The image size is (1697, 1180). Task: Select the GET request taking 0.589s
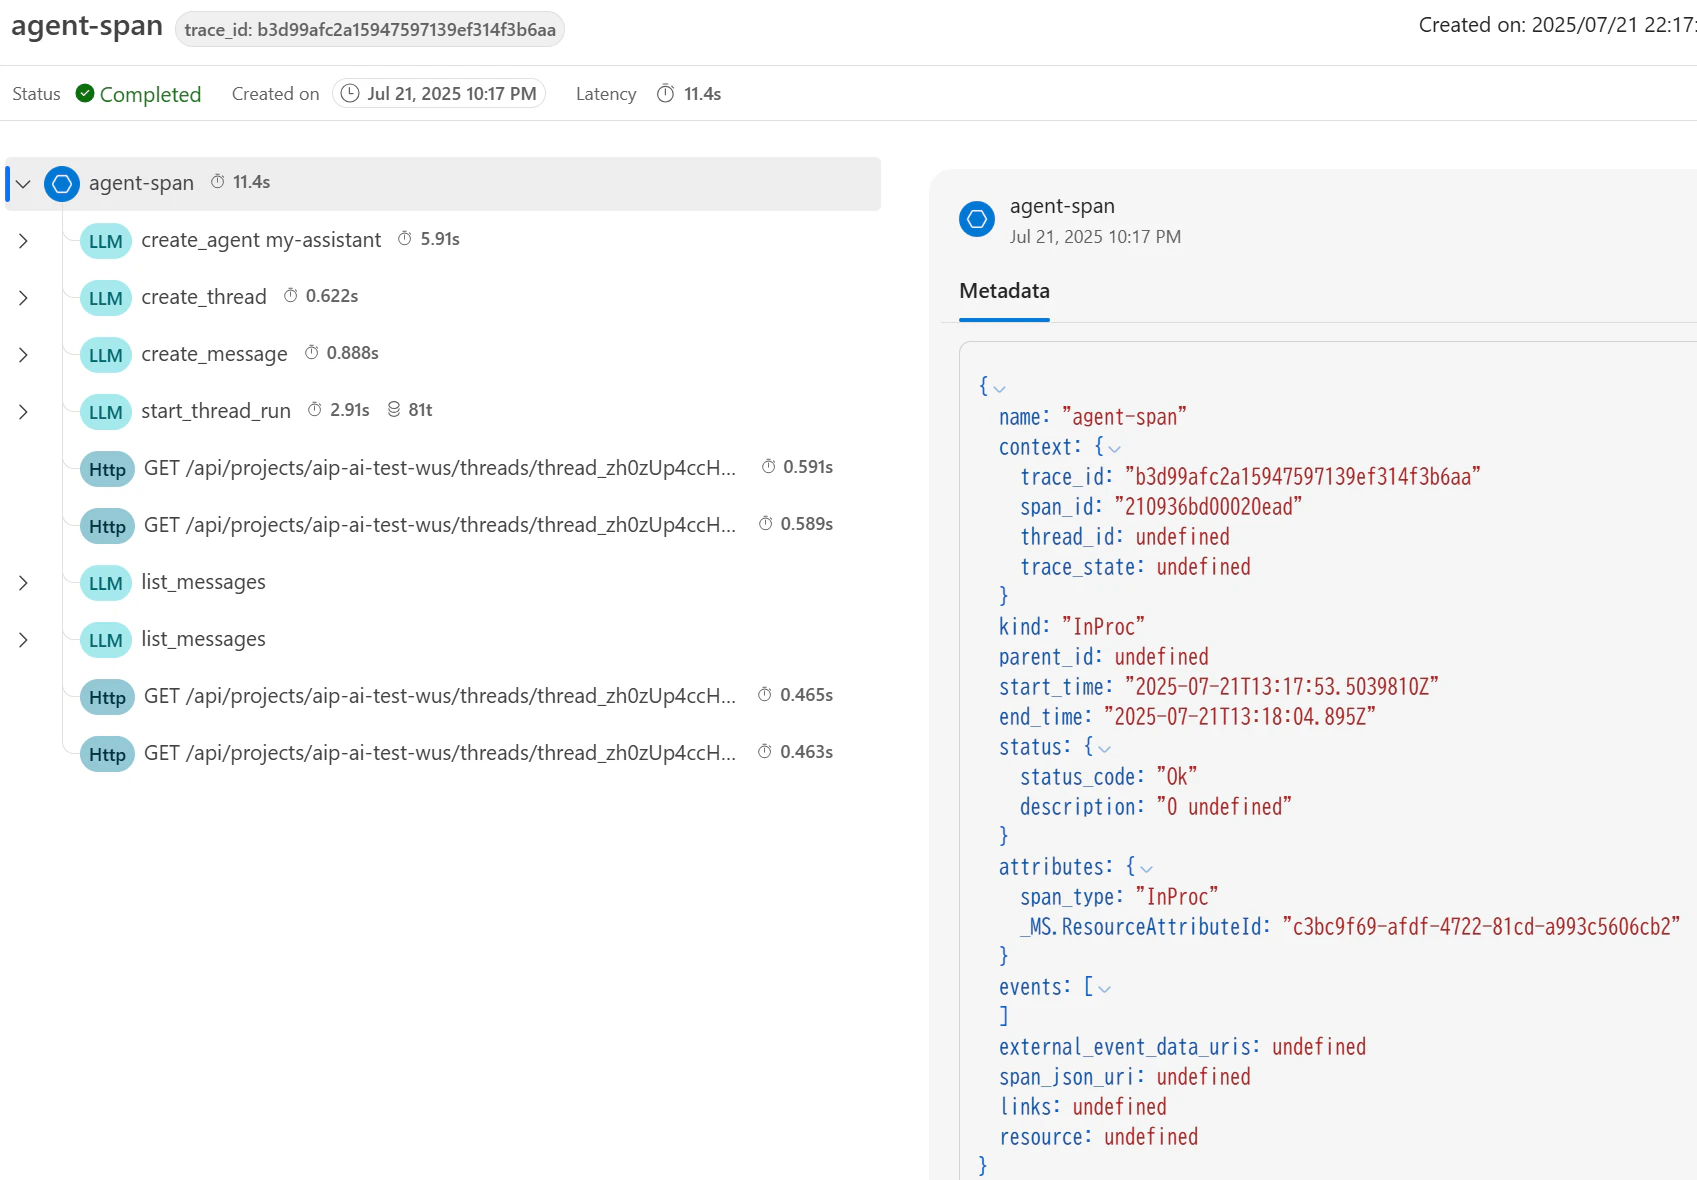coord(440,525)
